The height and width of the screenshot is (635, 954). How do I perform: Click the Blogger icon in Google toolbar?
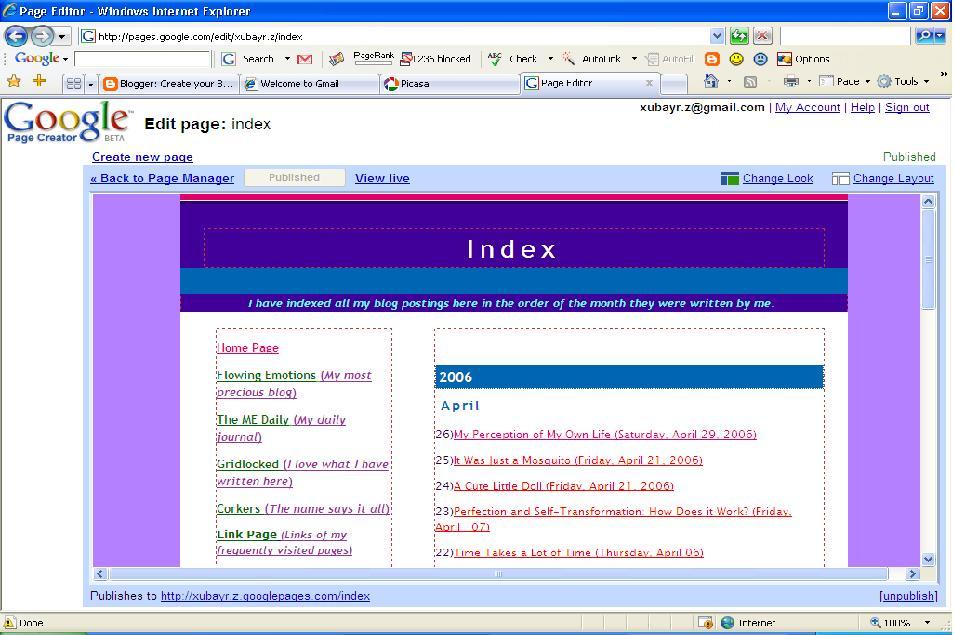tap(712, 59)
